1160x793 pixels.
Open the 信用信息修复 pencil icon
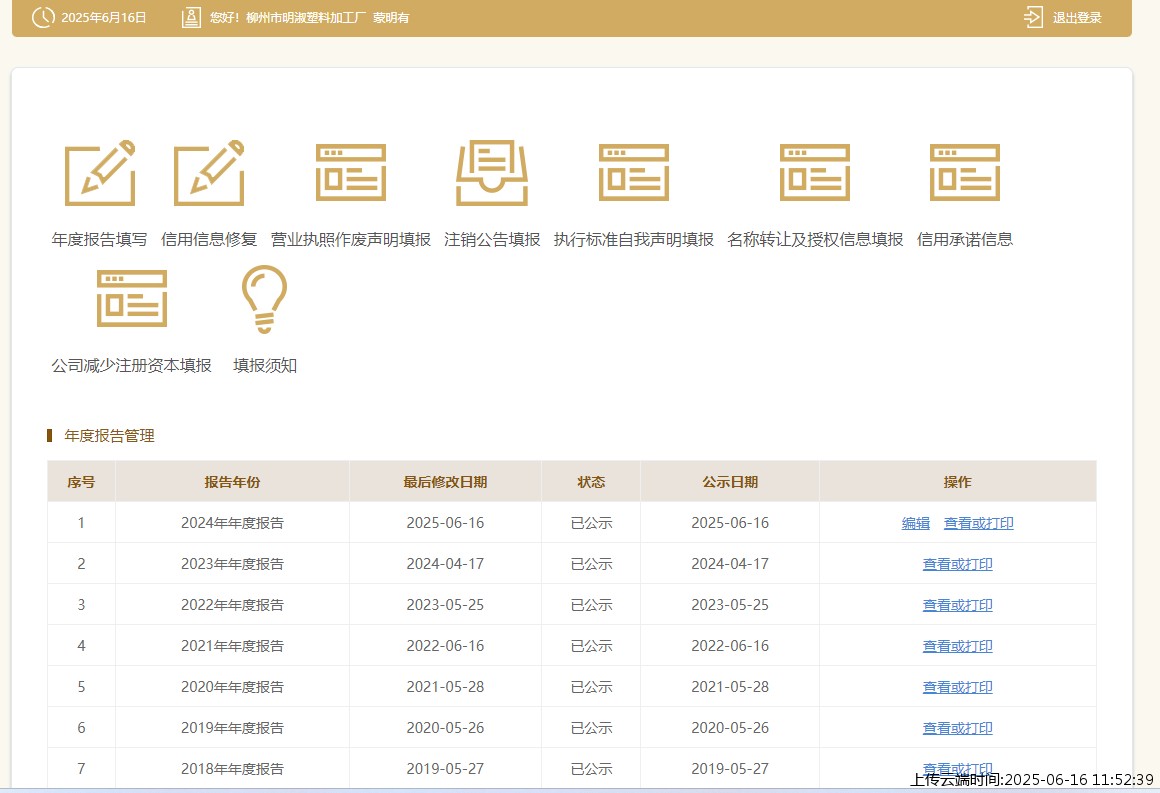[209, 172]
